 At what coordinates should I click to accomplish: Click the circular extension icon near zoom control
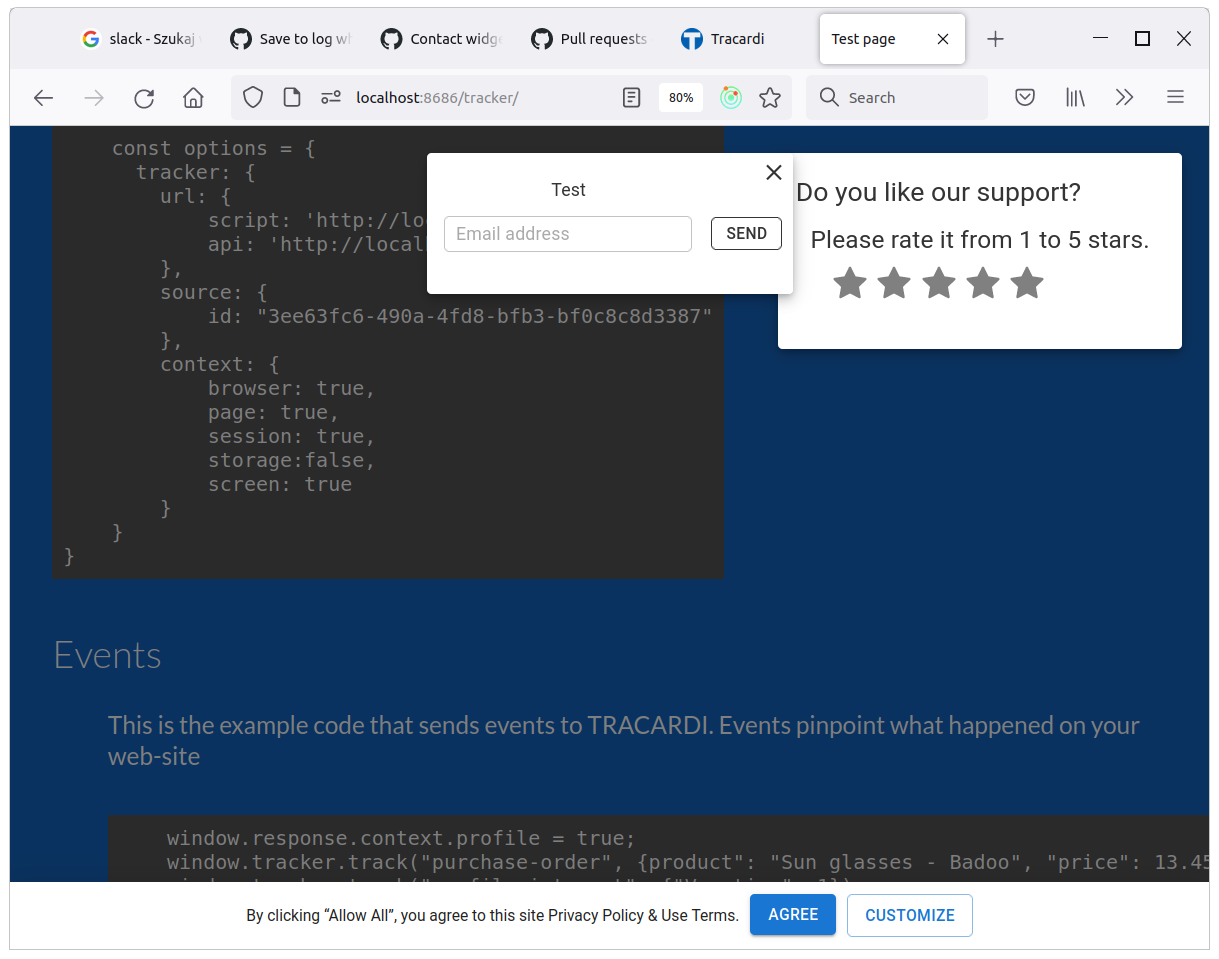click(x=731, y=97)
